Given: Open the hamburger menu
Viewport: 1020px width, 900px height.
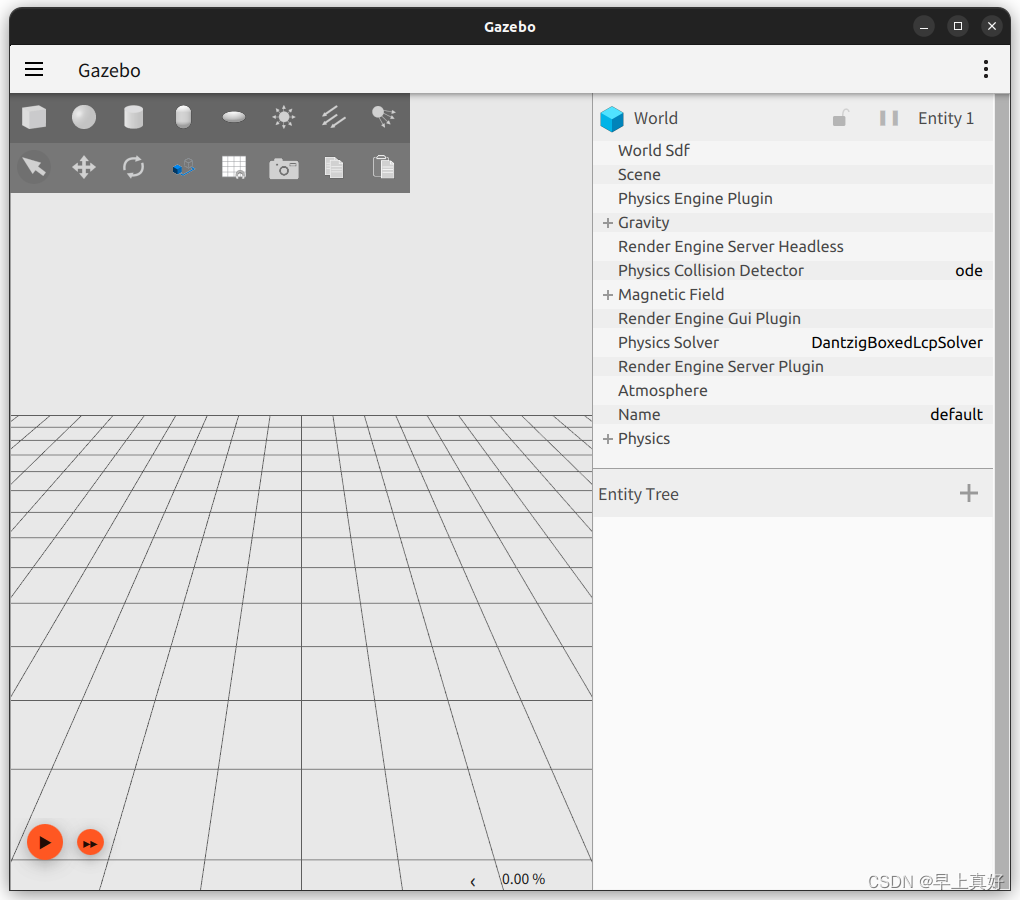Looking at the screenshot, I should pyautogui.click(x=34, y=70).
